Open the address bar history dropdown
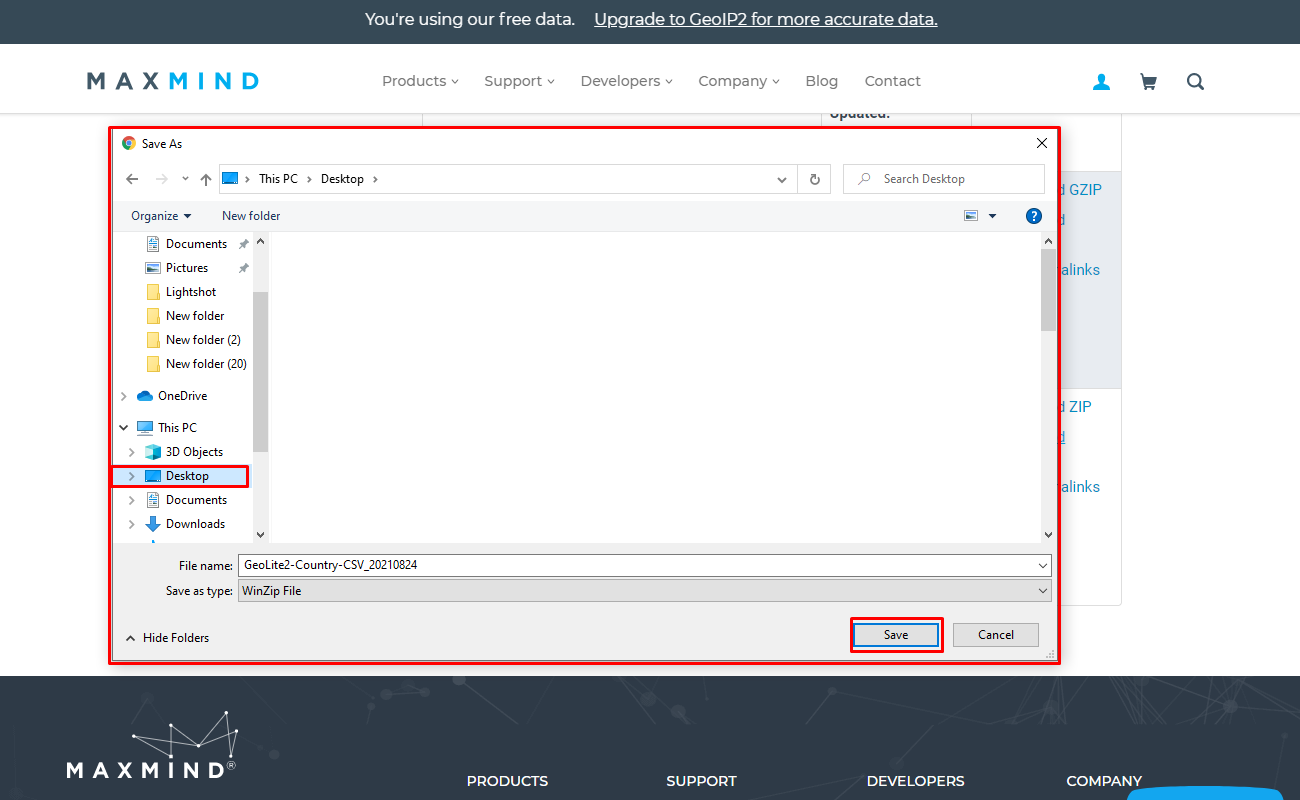The width and height of the screenshot is (1300, 800). click(x=782, y=179)
